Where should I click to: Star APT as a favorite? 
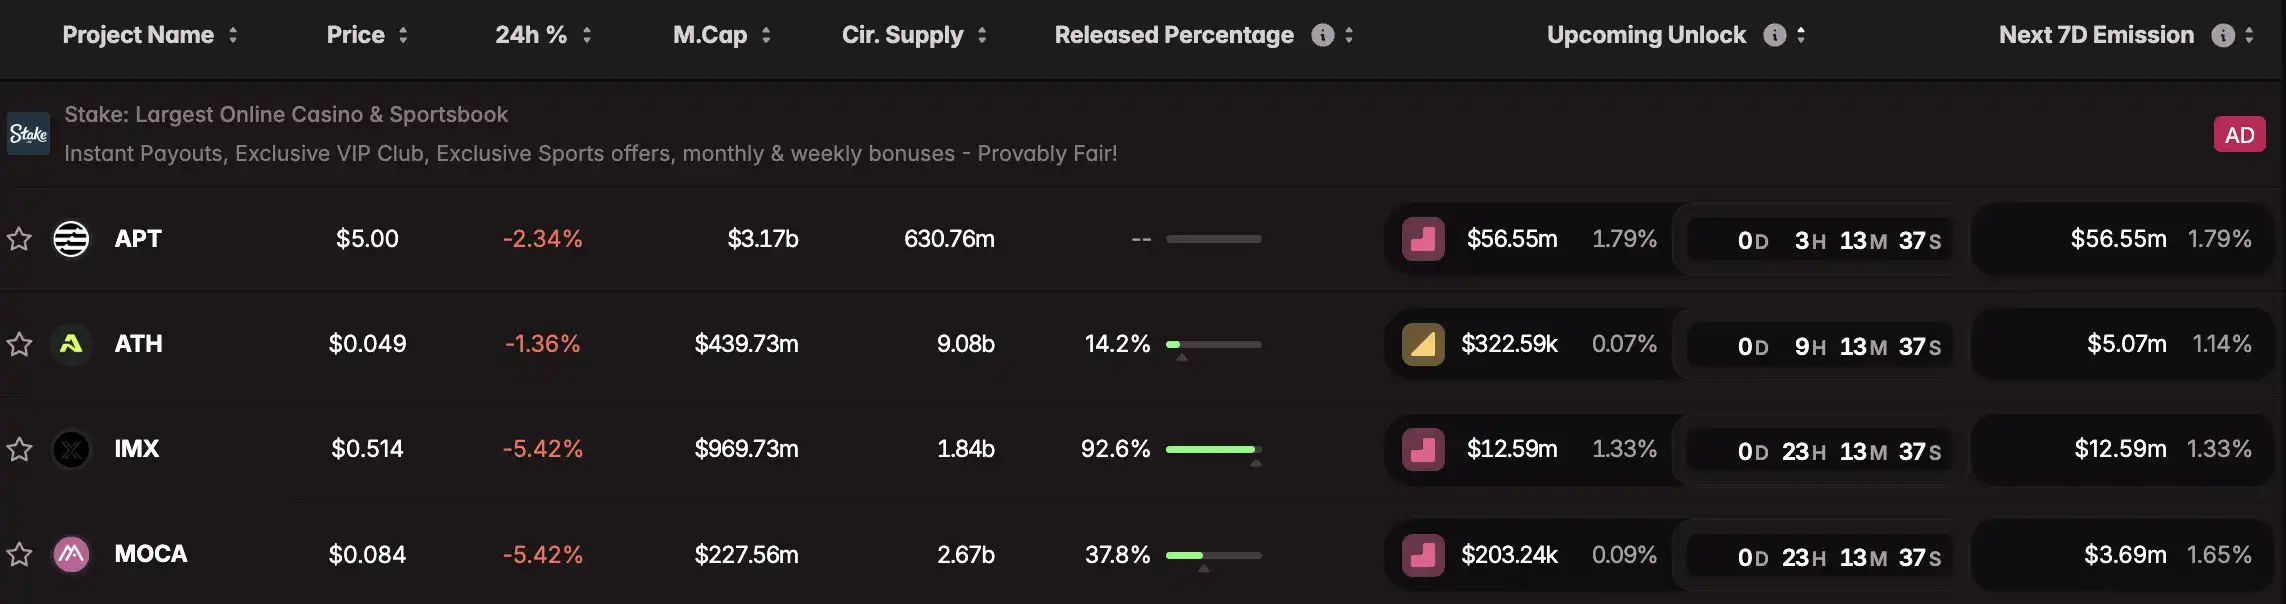(x=19, y=239)
